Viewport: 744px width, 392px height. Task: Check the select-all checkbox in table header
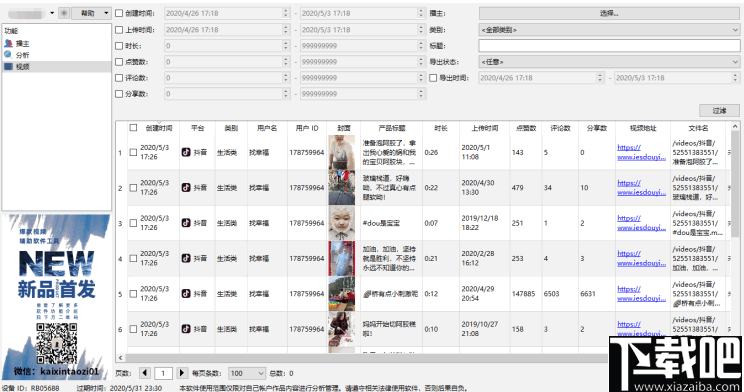click(x=133, y=128)
